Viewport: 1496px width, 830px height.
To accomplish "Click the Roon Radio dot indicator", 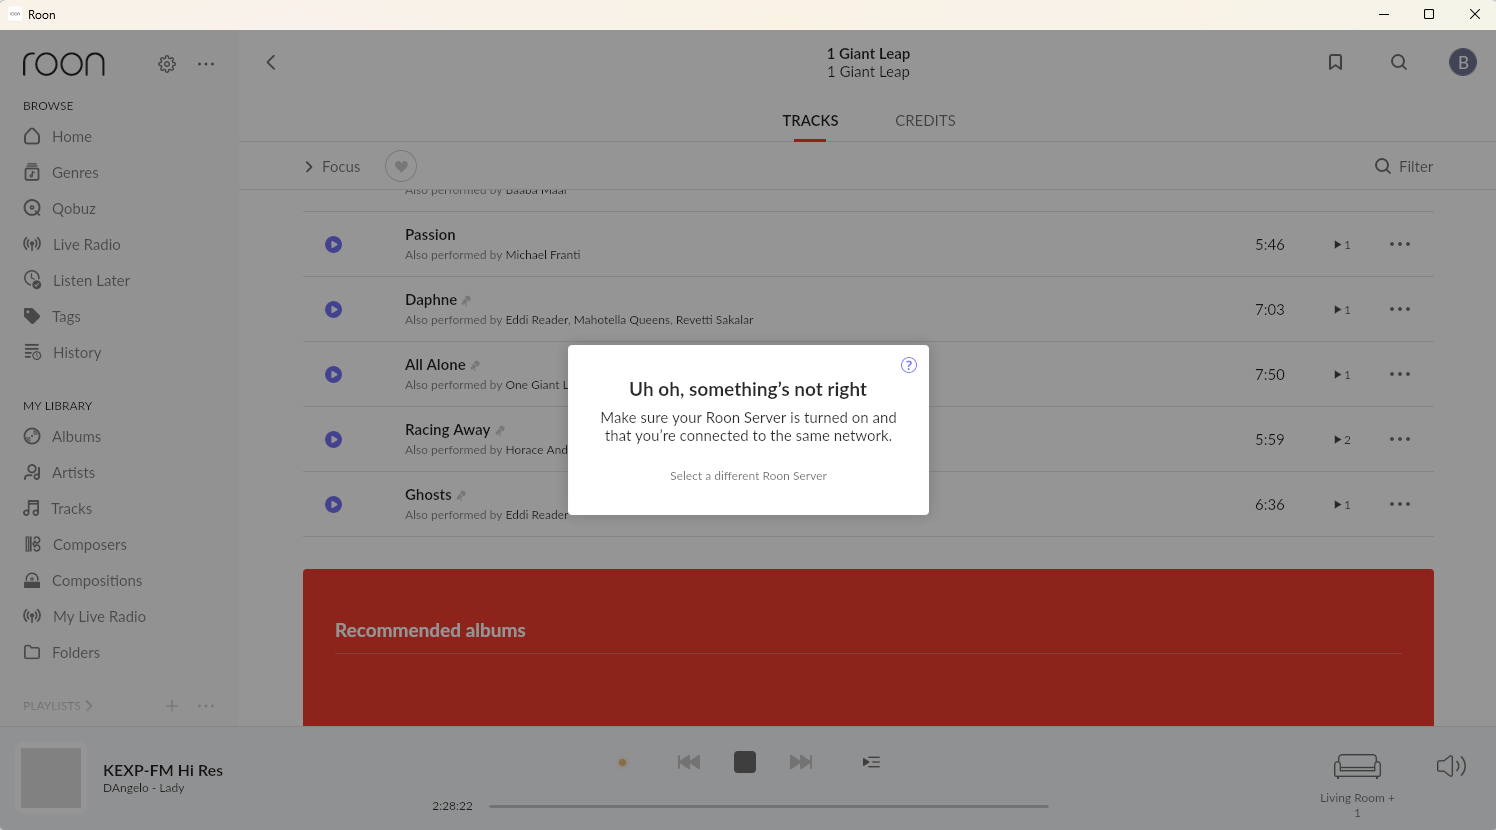I will pyautogui.click(x=622, y=762).
